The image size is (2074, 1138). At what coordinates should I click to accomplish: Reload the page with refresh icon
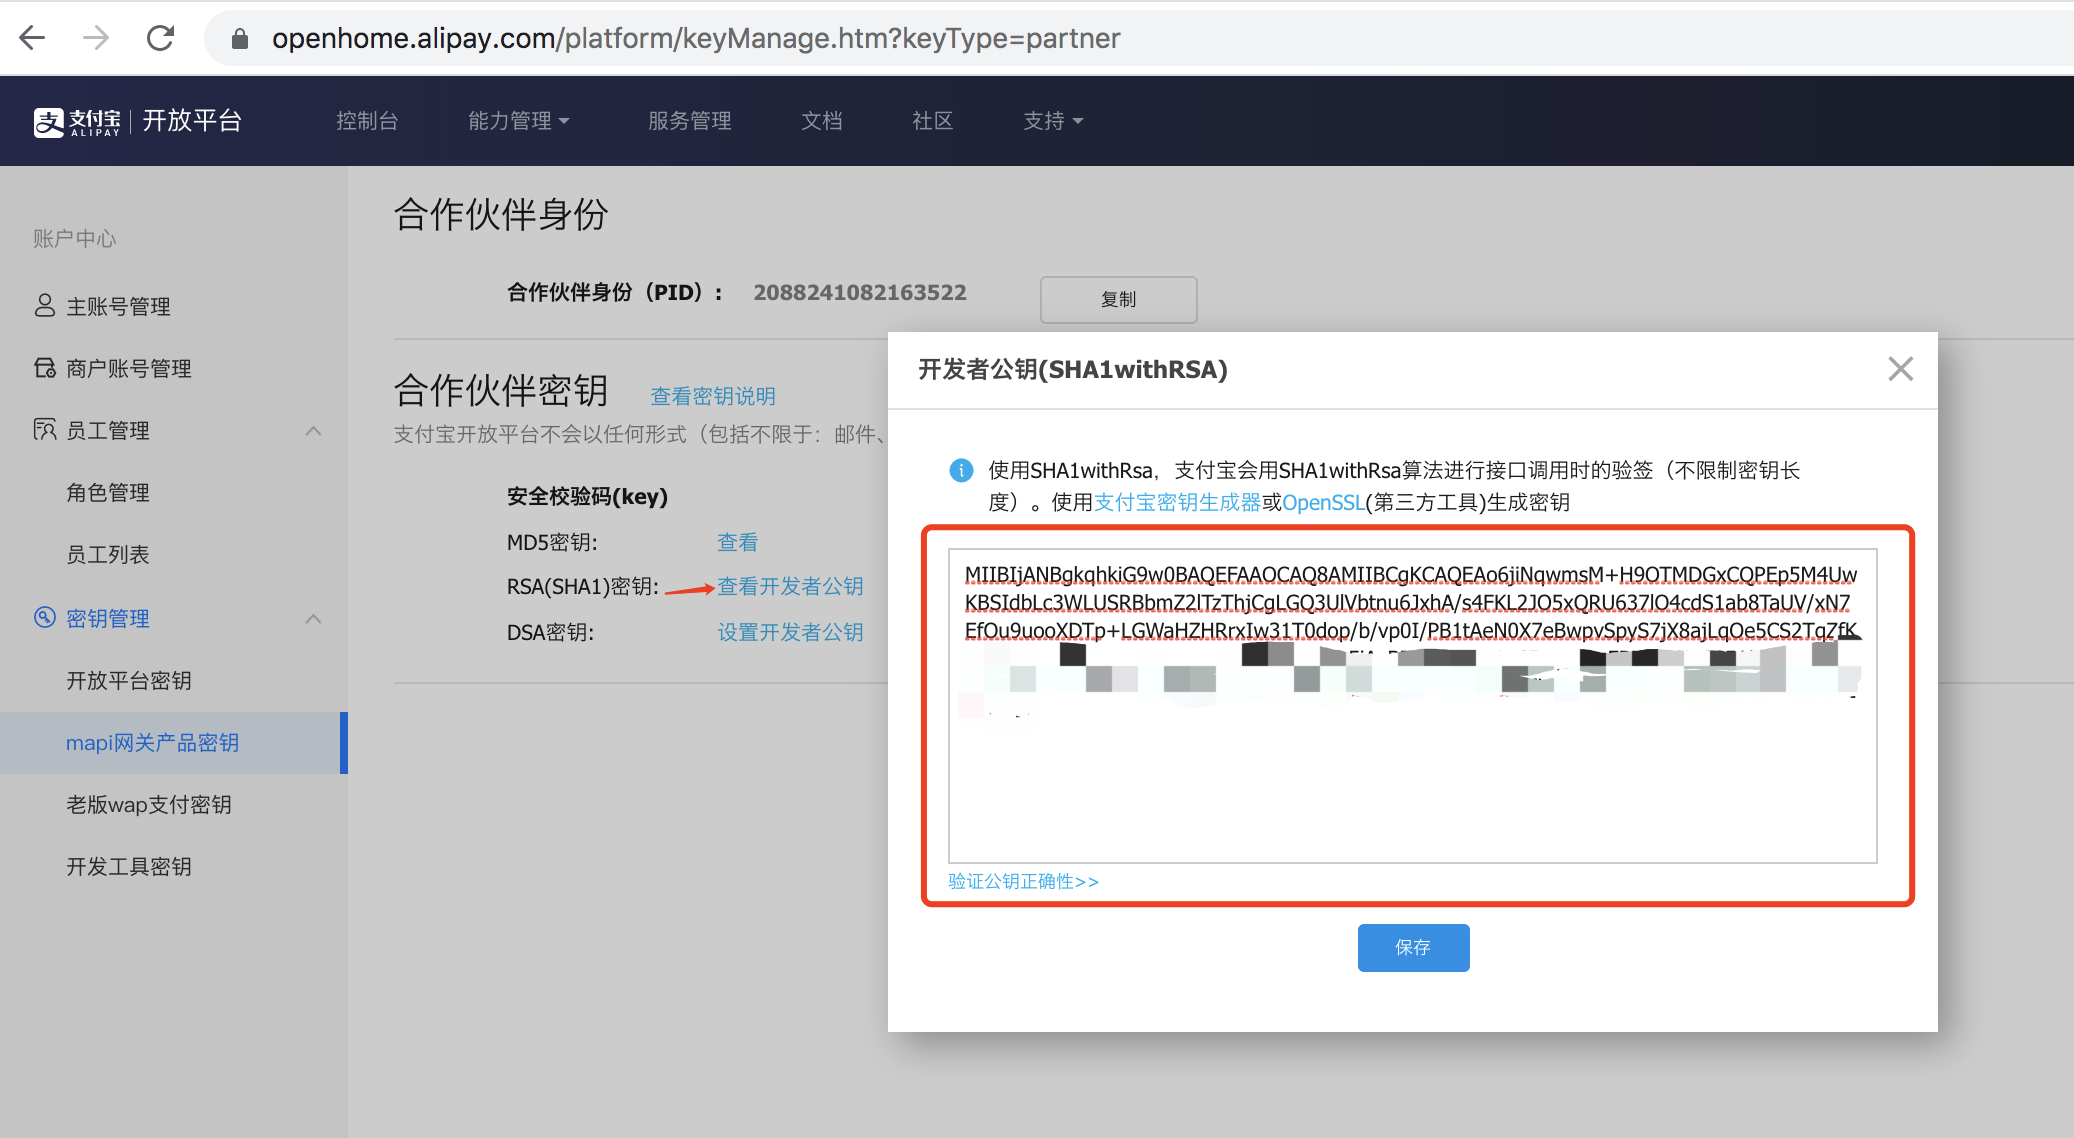coord(160,38)
